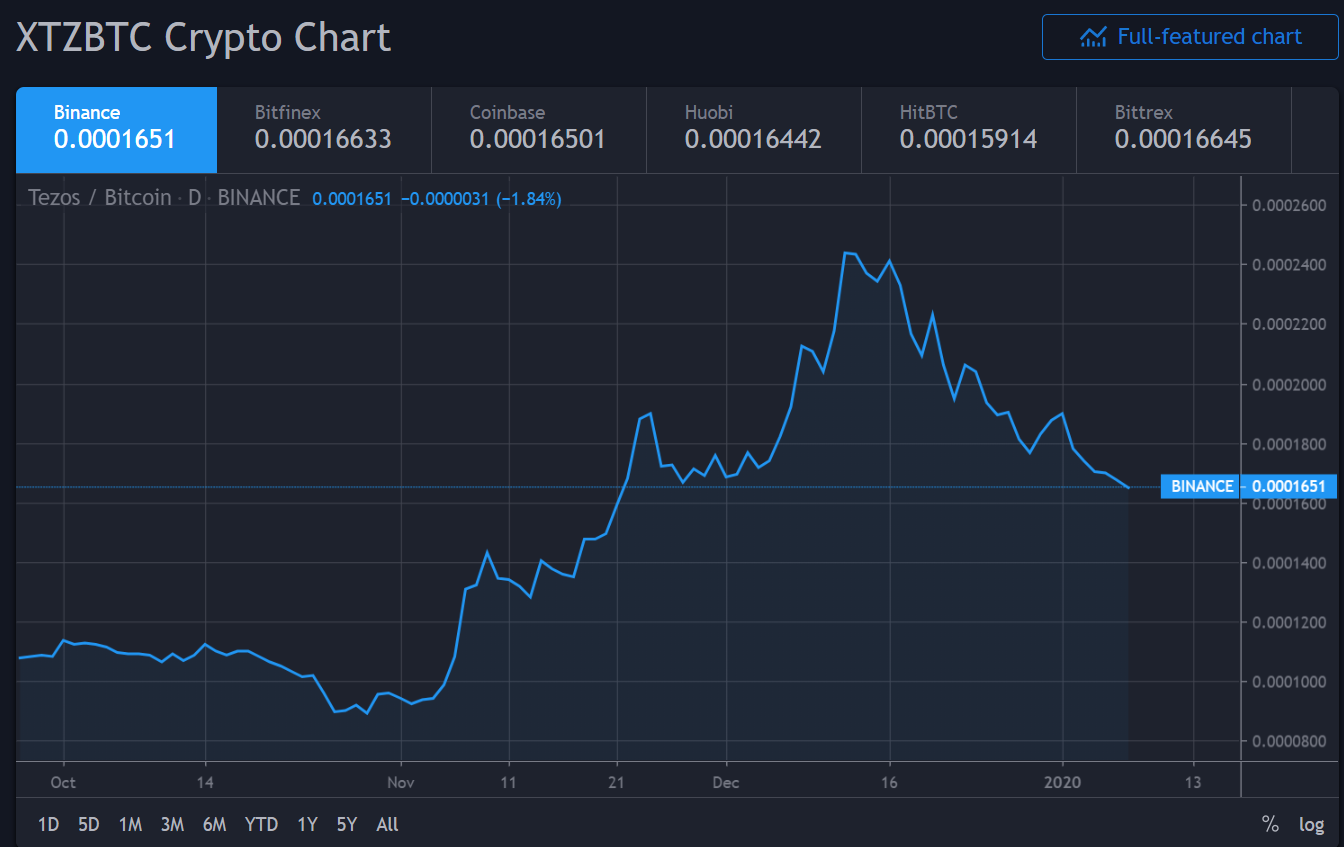Screen dimensions: 1344x847
Task: Click the chart icon in Full-featured chart button
Action: tap(1093, 37)
